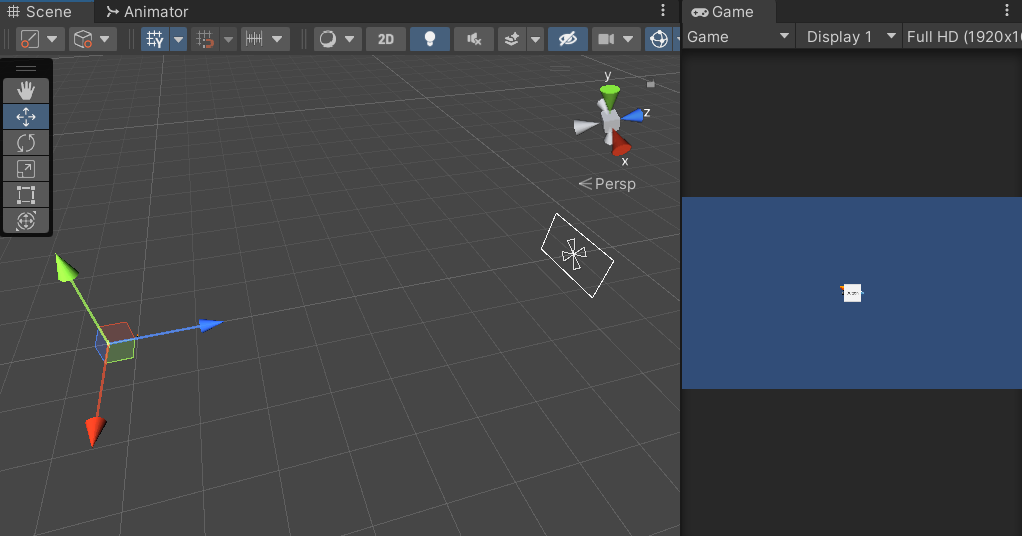Open the Game view mode dropdown

click(738, 37)
